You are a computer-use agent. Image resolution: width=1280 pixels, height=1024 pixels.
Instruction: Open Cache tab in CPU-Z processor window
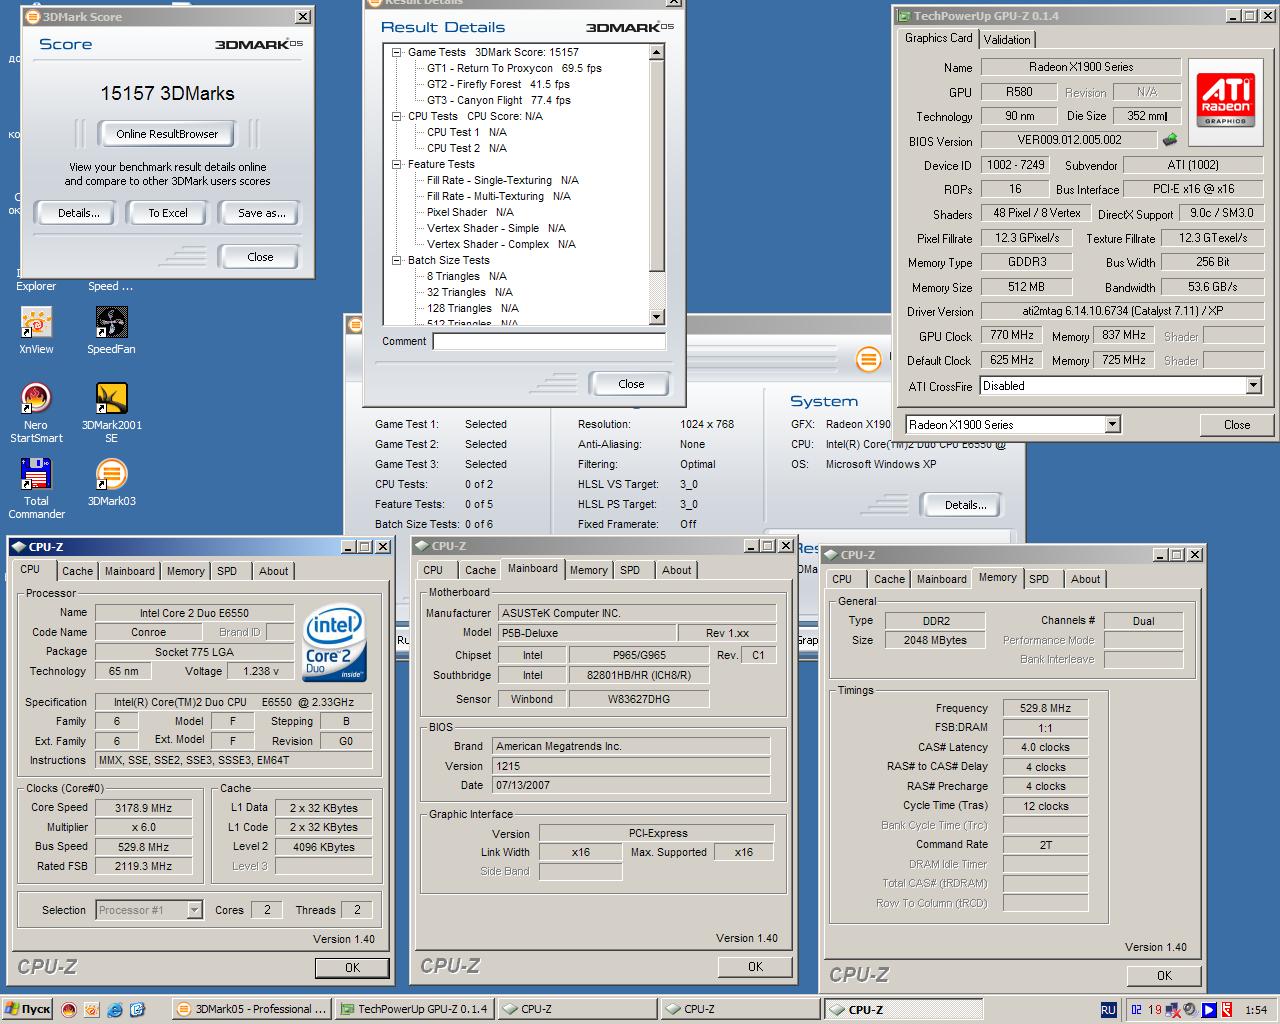(x=77, y=571)
